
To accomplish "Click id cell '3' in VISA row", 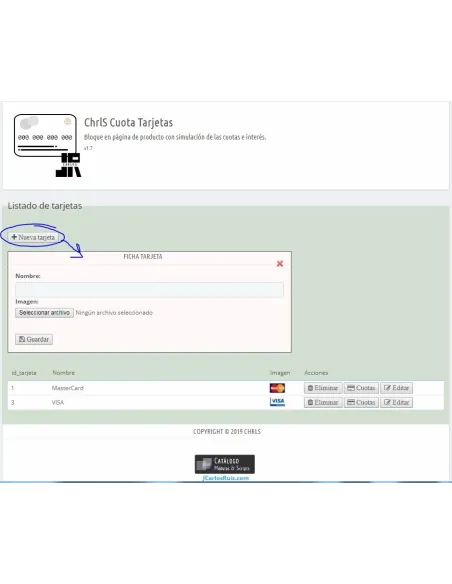I will [13, 403].
